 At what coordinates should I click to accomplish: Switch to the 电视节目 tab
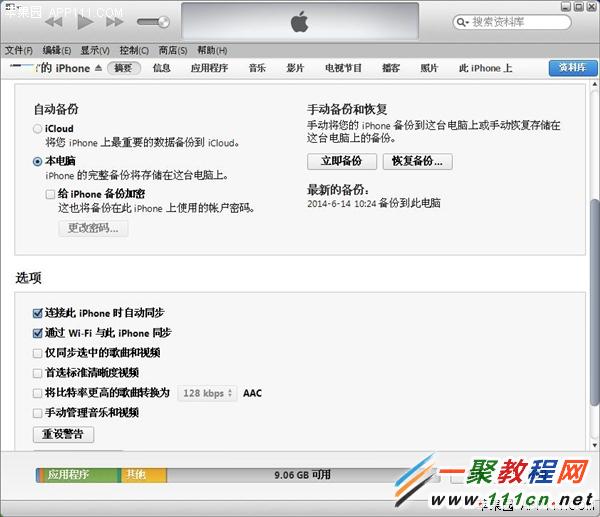click(343, 68)
